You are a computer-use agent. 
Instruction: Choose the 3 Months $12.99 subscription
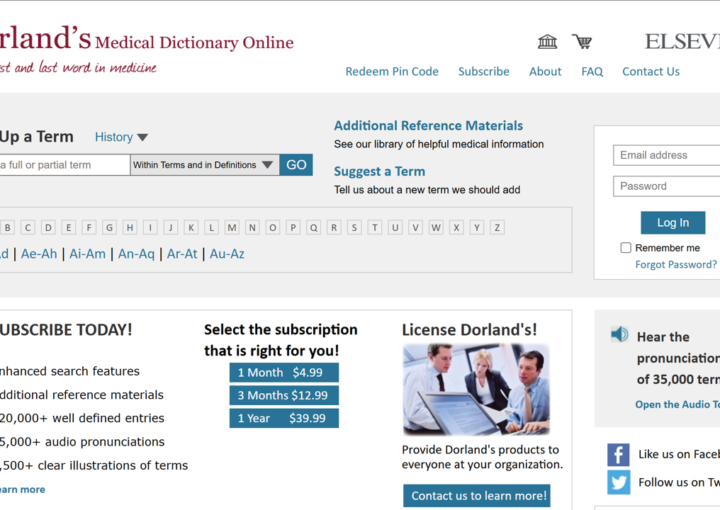pos(284,395)
